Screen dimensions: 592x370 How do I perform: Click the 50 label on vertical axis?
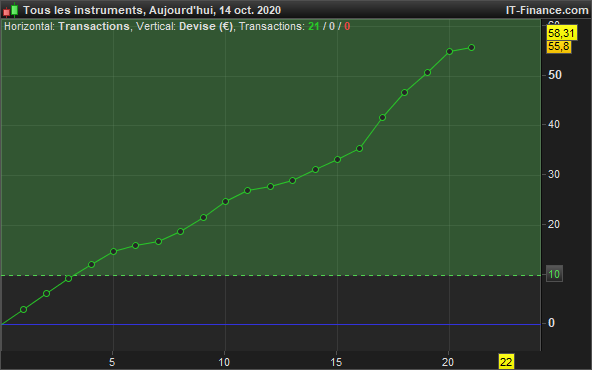pyautogui.click(x=555, y=75)
